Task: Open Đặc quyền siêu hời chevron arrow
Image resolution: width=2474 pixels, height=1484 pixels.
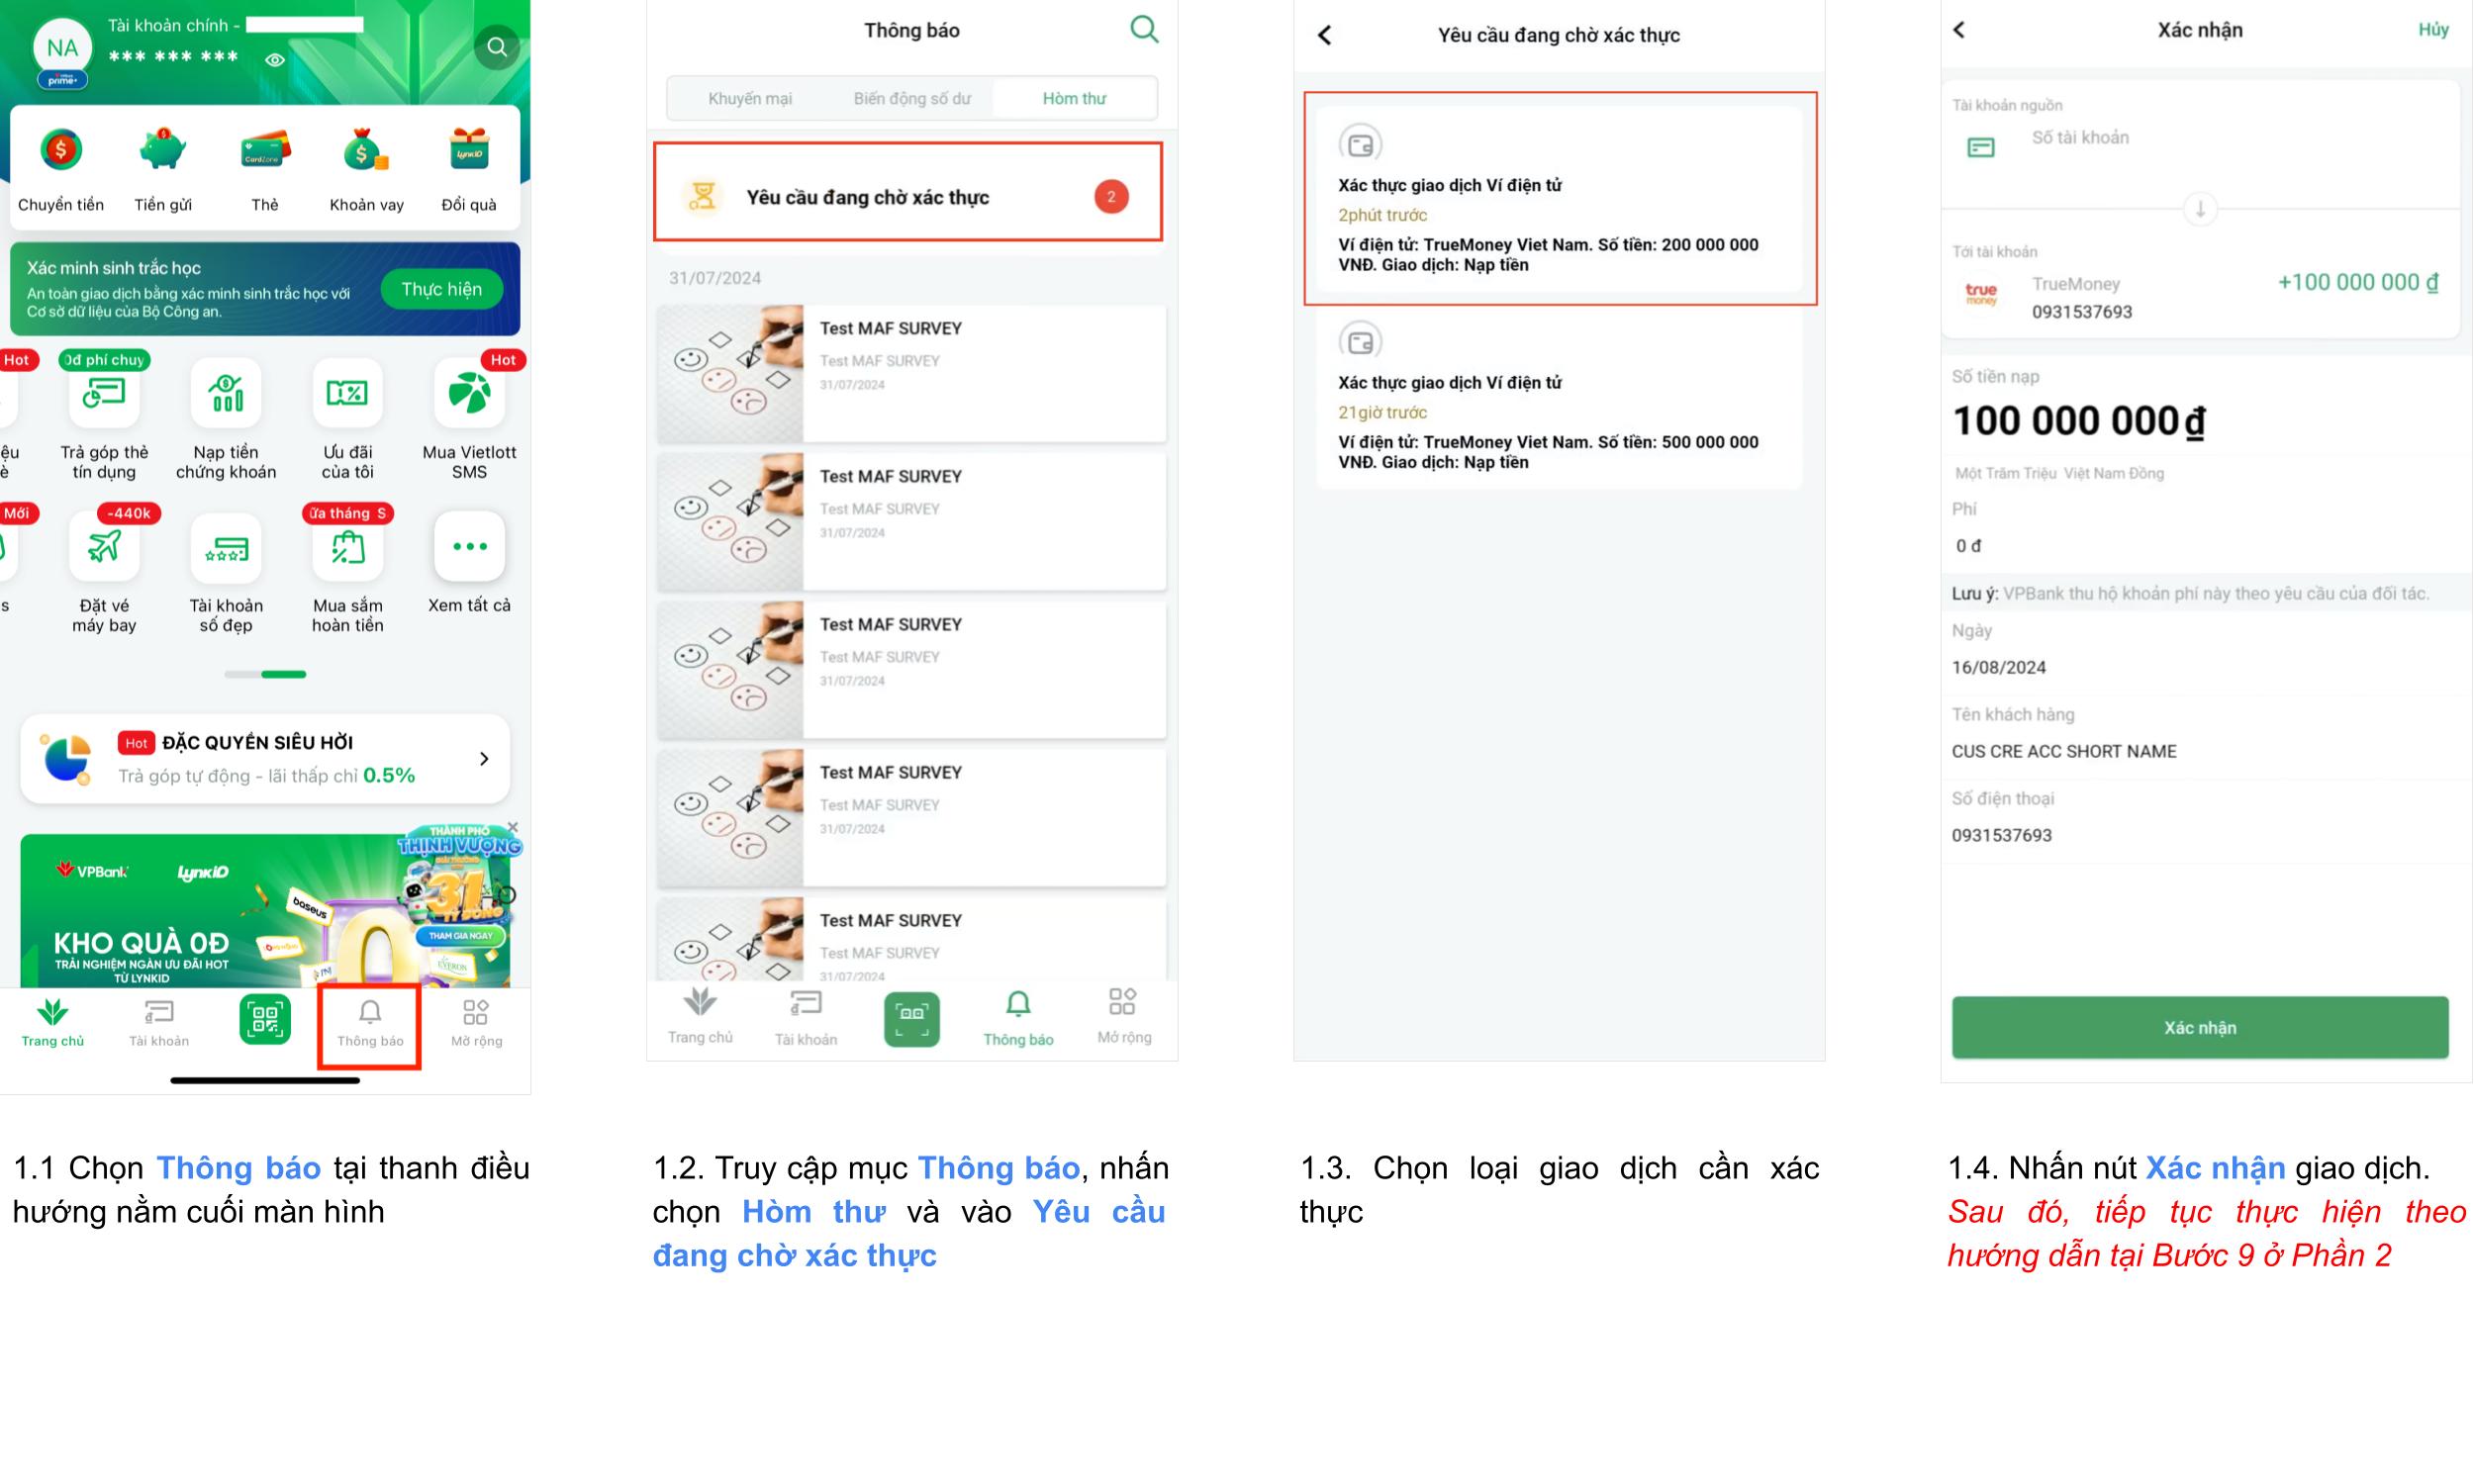Action: tap(484, 759)
